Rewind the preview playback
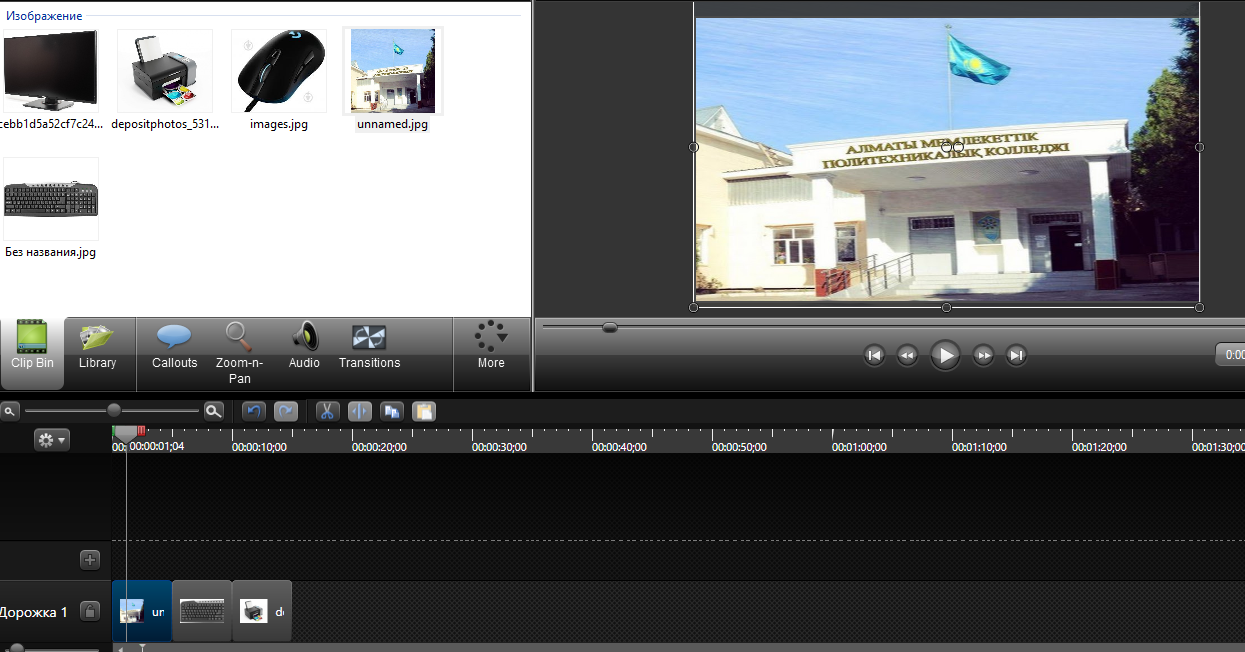 907,355
